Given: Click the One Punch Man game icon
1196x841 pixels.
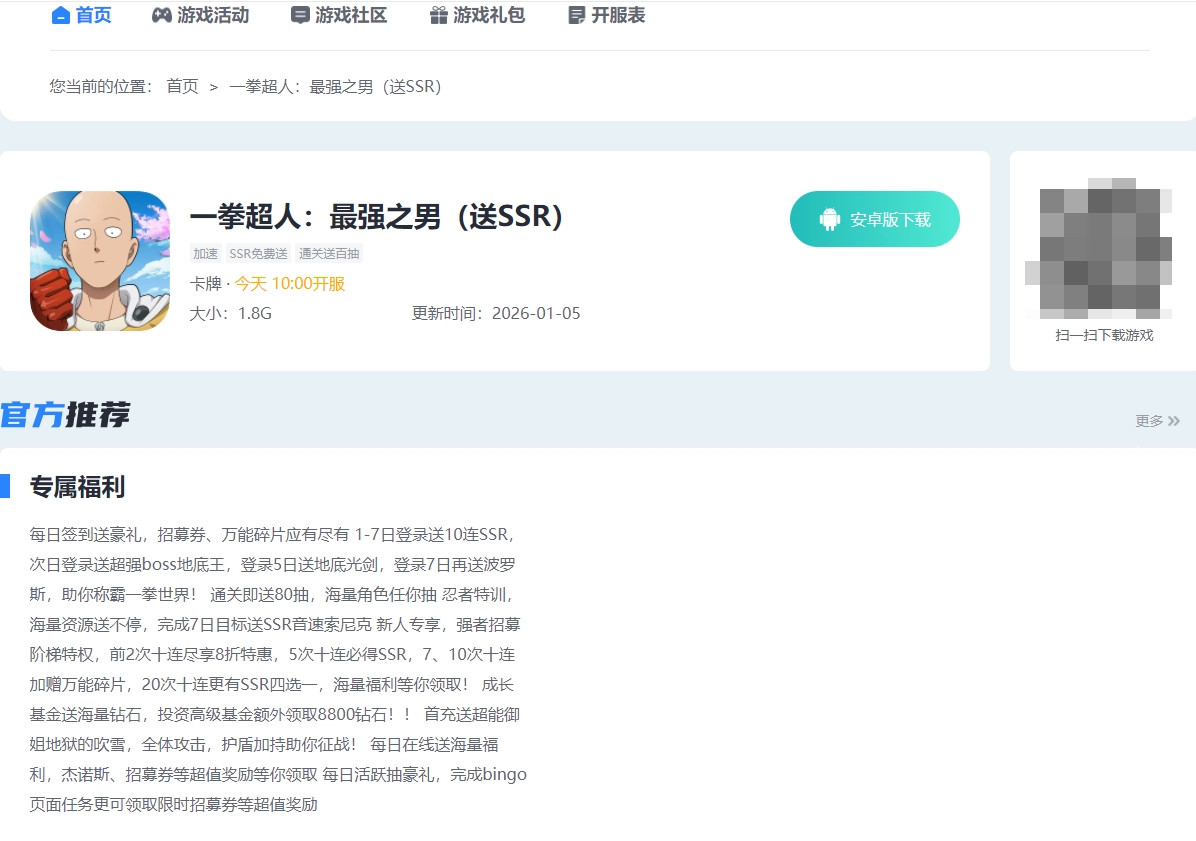Looking at the screenshot, I should 99,261.
